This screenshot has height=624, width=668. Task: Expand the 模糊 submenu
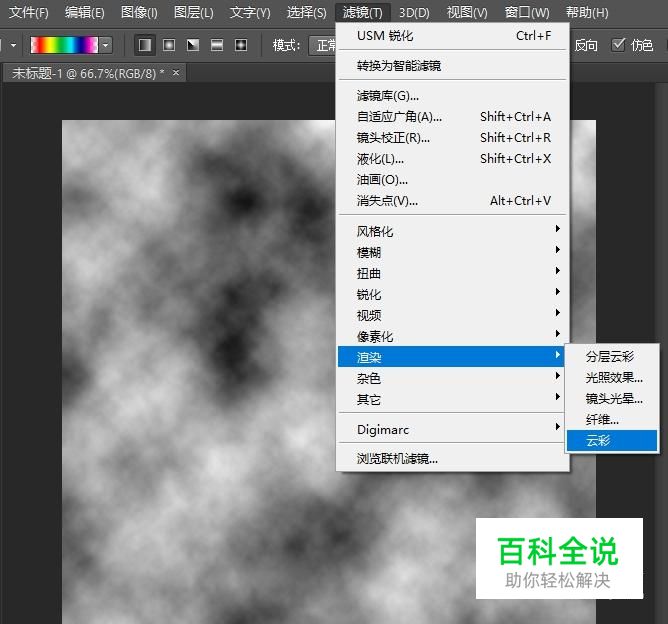coord(453,252)
